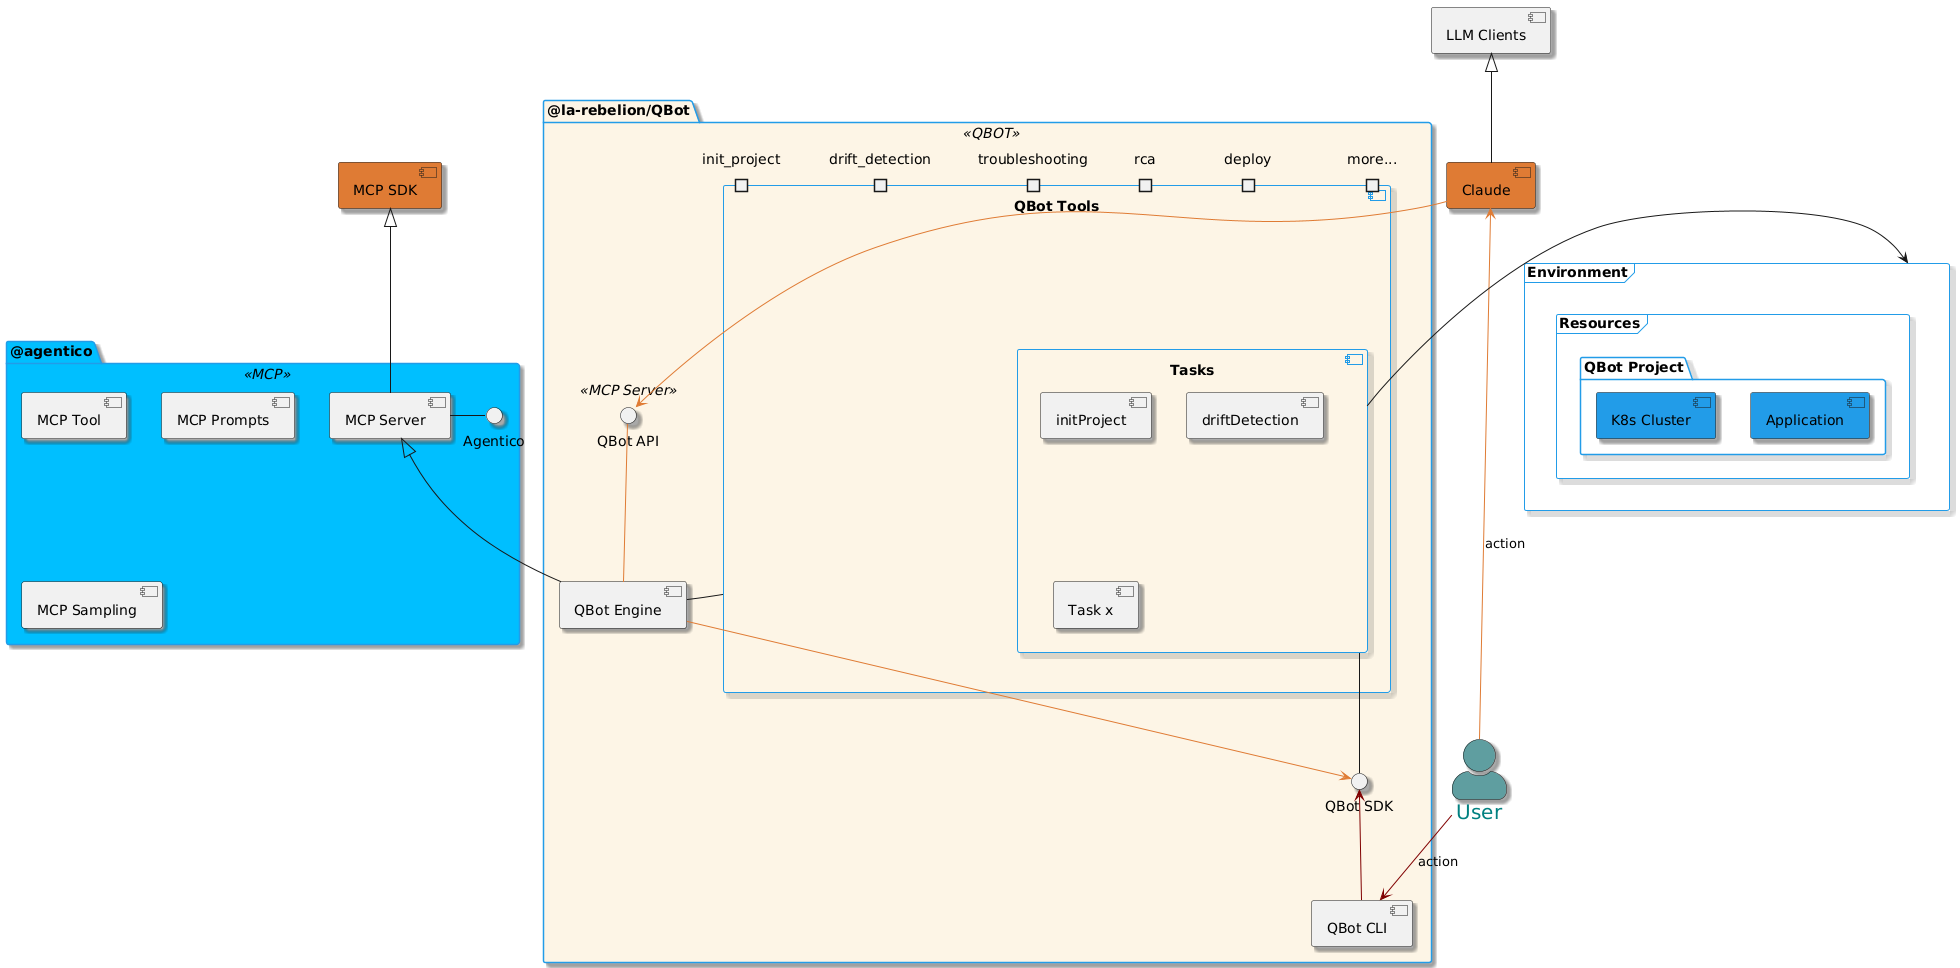Screen dimensions: 1960x968
Task: Toggle the deploy port square
Action: pyautogui.click(x=1248, y=185)
